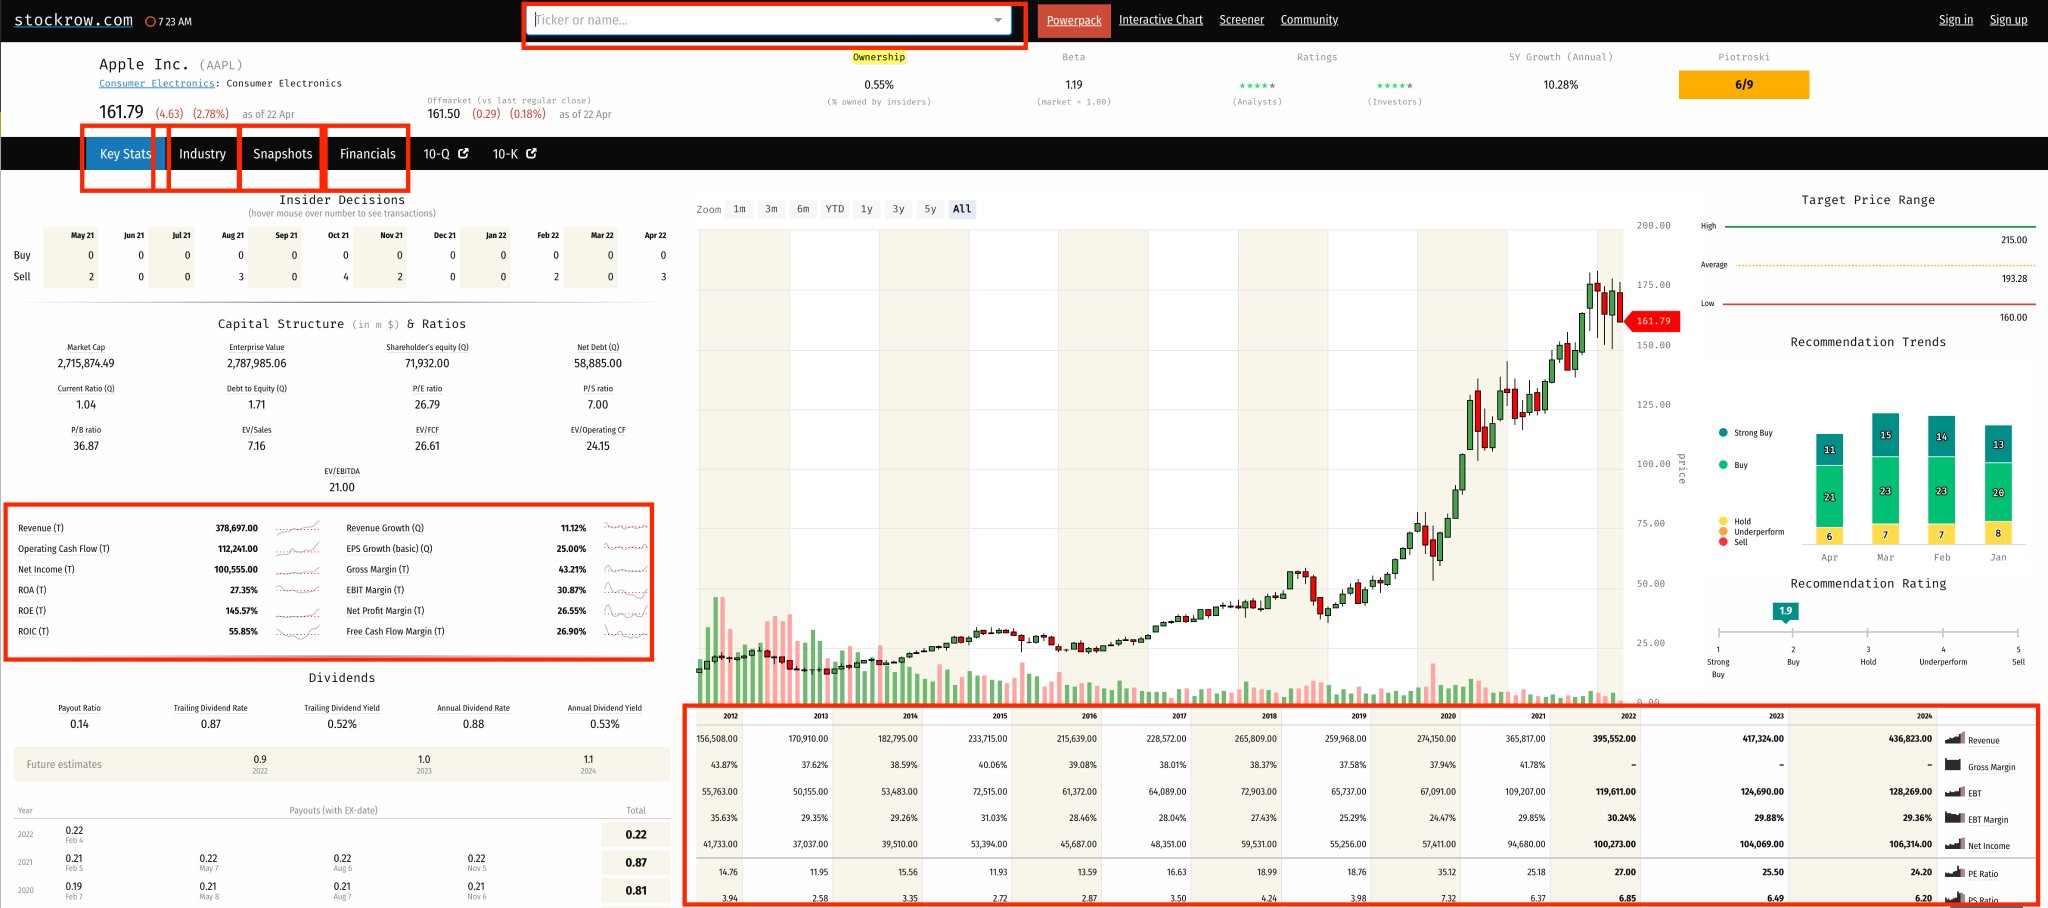Toggle the Sell legend marker
Screen dimensions: 2048x908
1722,542
